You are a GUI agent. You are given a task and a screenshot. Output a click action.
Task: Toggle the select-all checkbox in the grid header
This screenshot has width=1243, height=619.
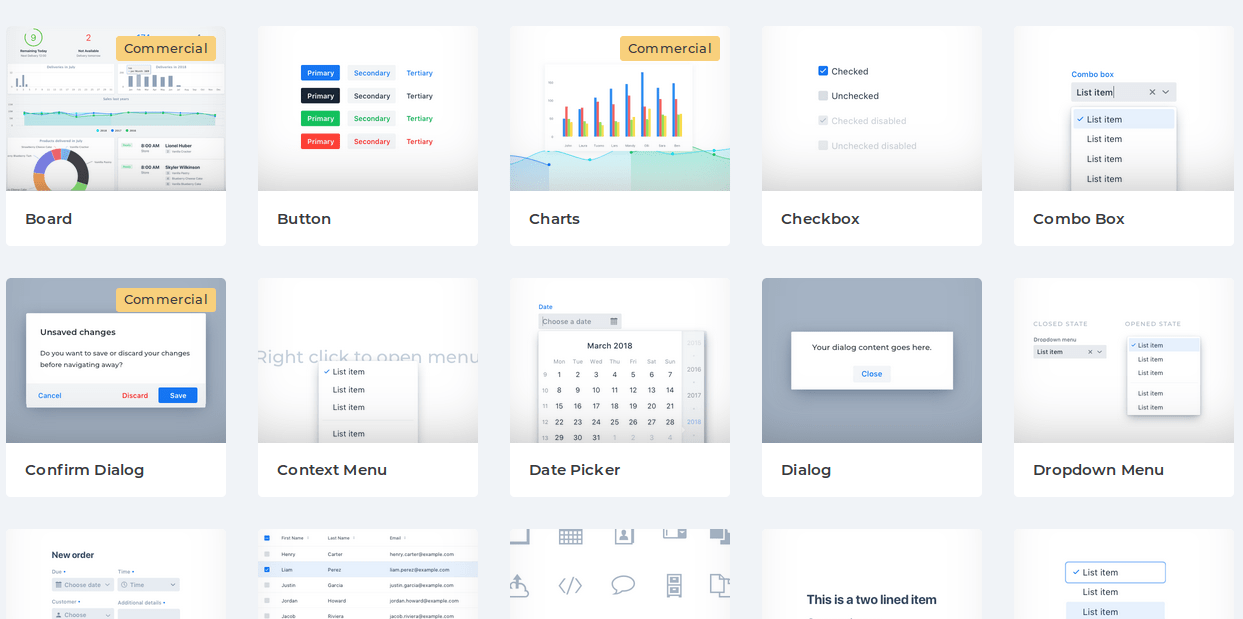(266, 536)
